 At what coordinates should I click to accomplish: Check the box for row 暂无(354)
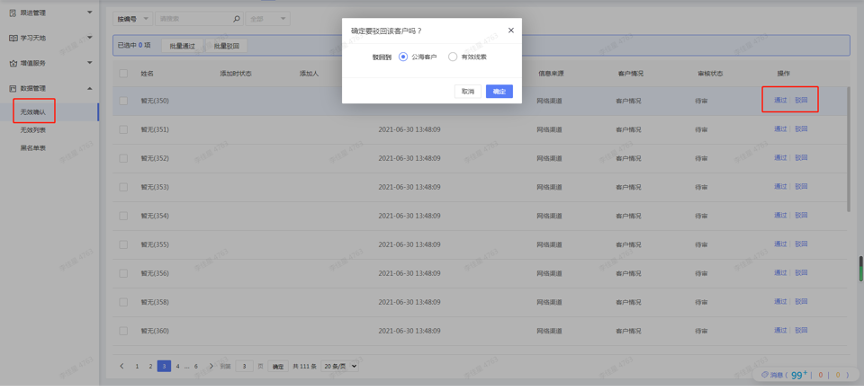[x=123, y=216]
